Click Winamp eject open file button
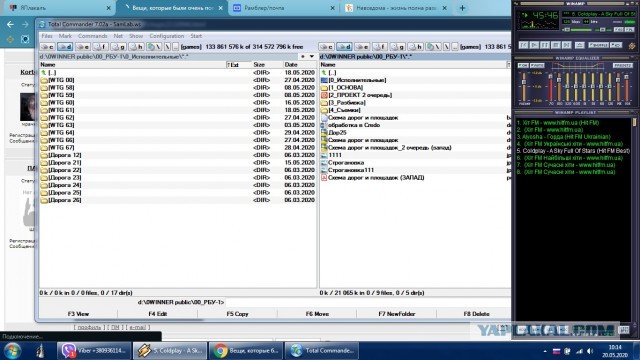Image resolution: width=640 pixels, height=360 pixels. (580, 45)
